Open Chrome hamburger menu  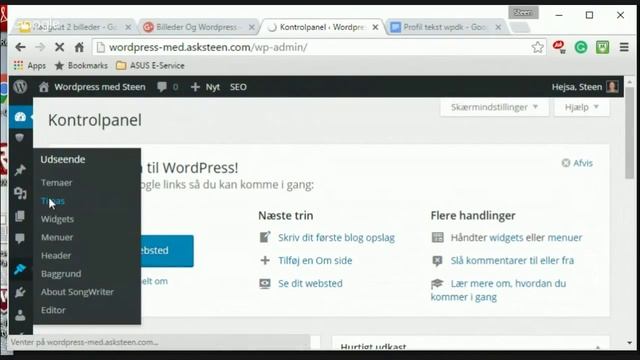pos(624,47)
